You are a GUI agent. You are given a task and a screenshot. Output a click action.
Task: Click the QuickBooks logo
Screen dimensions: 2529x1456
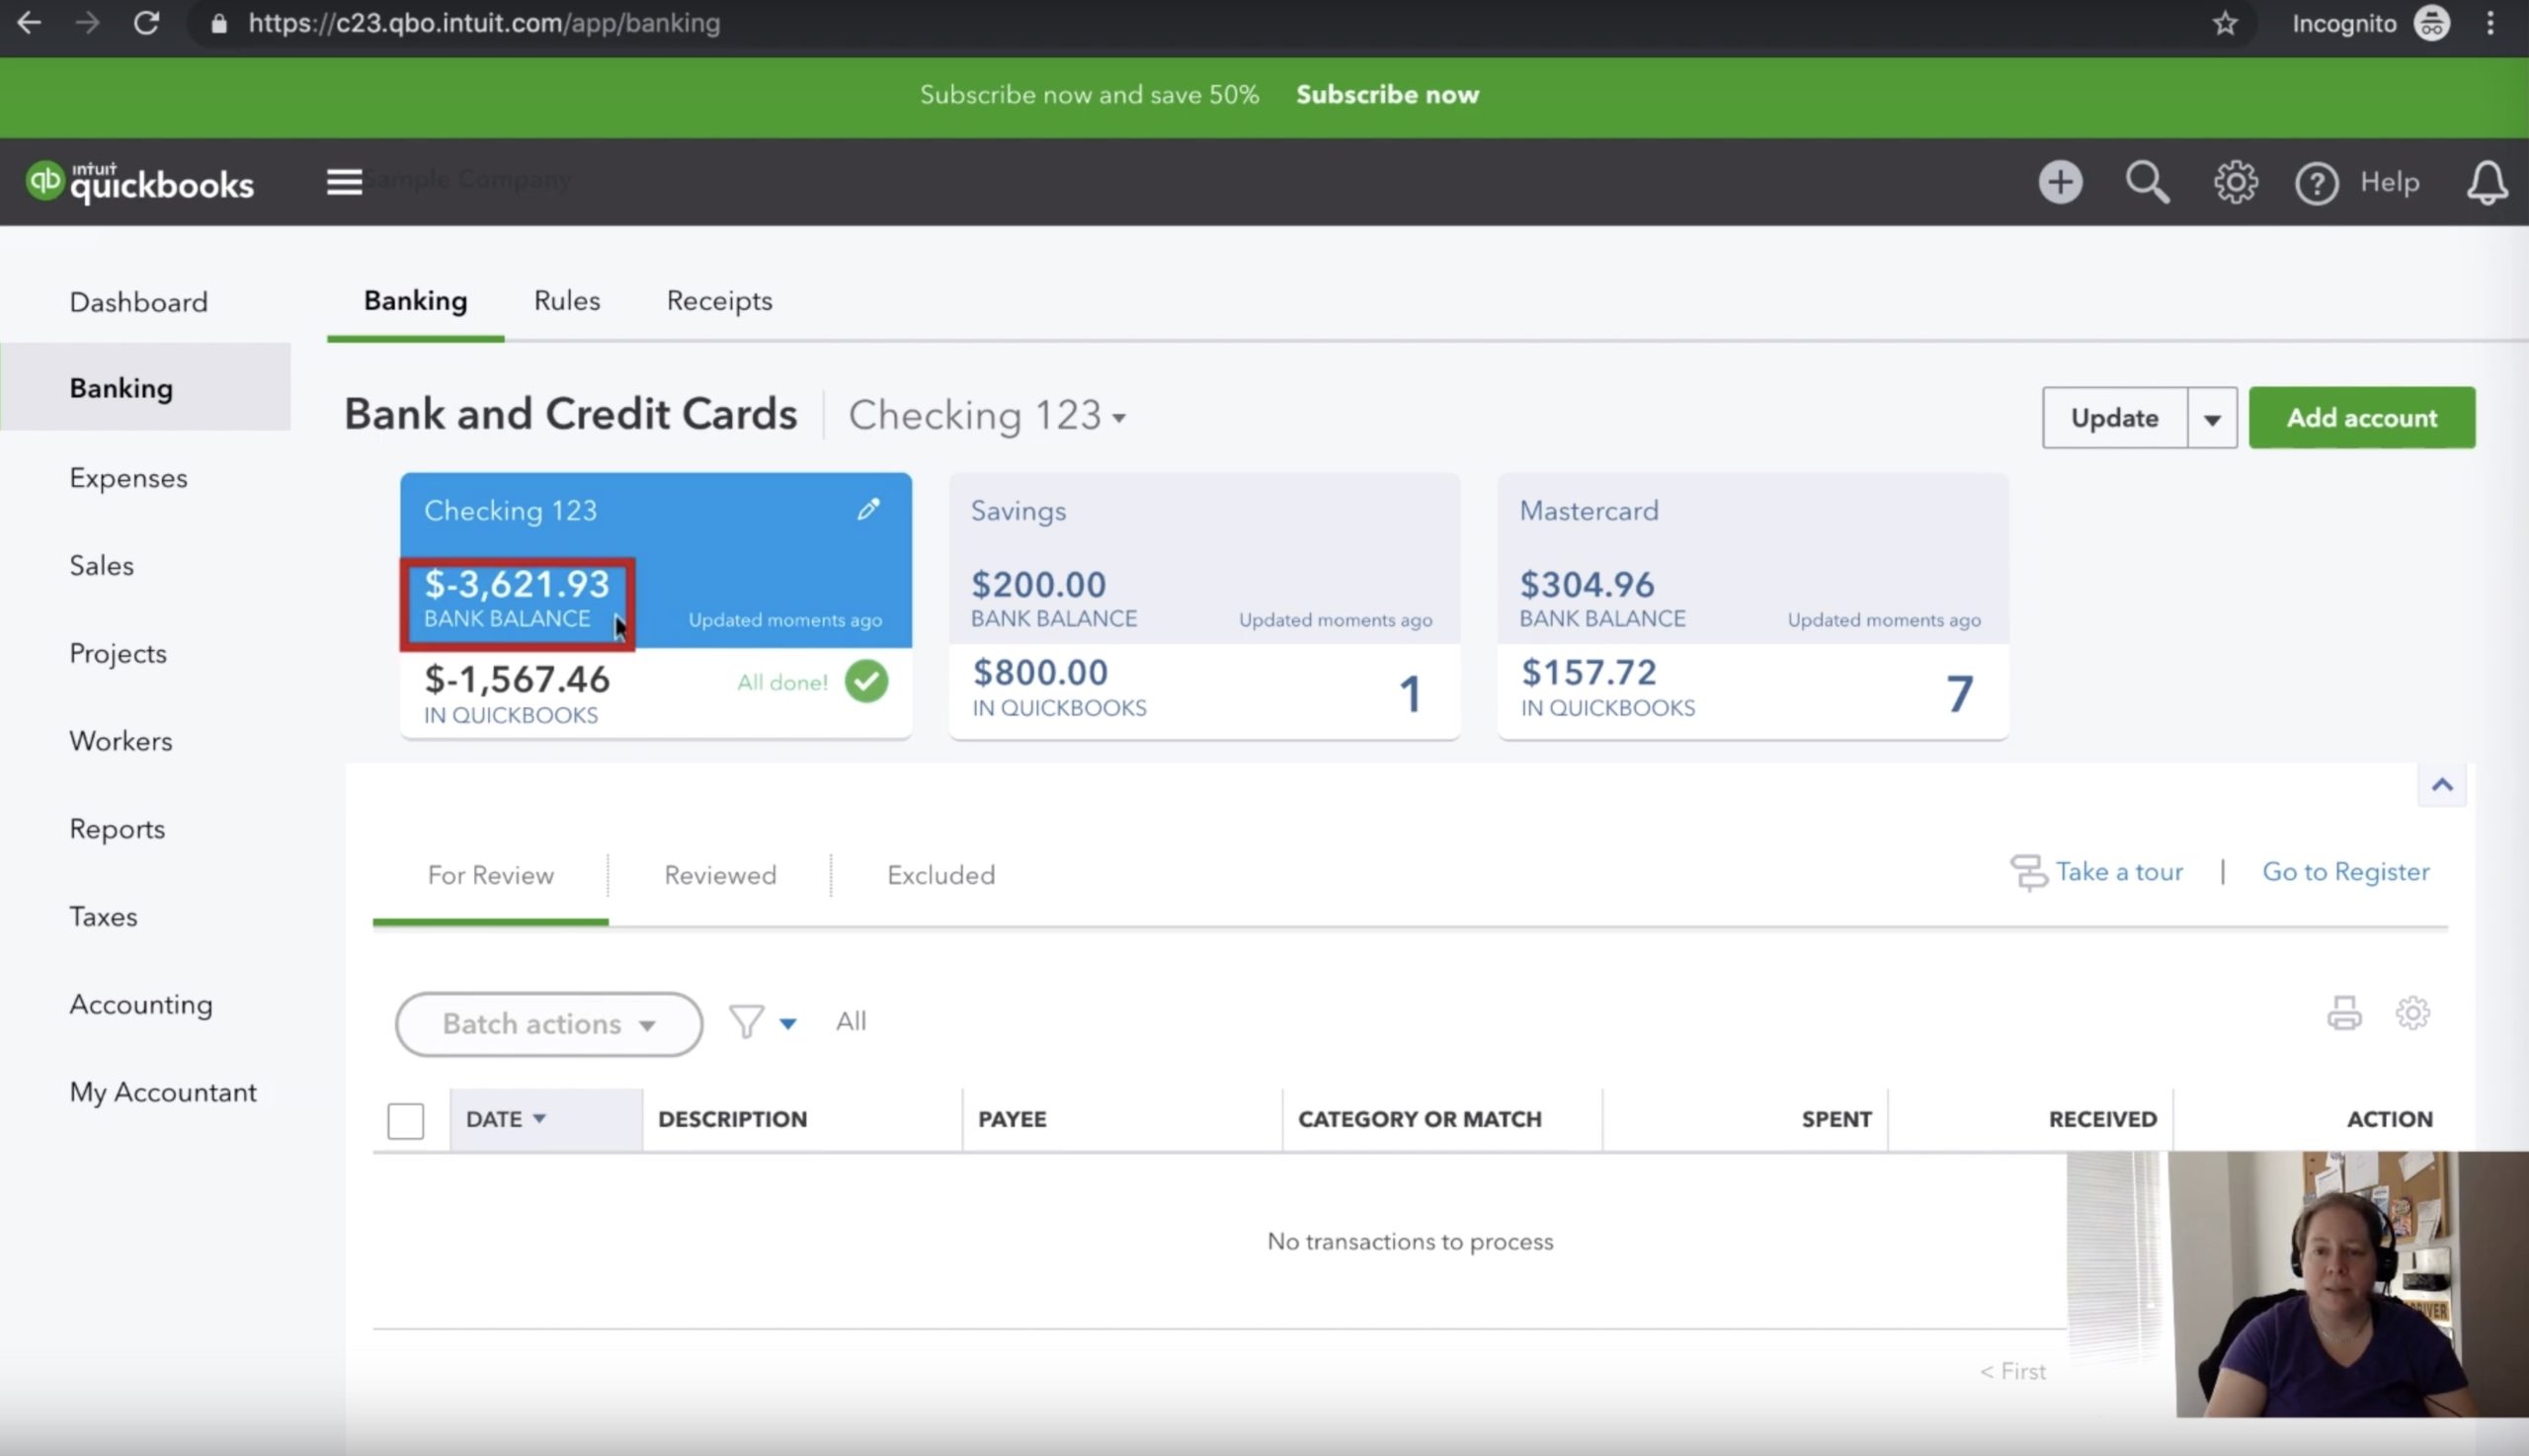140,182
